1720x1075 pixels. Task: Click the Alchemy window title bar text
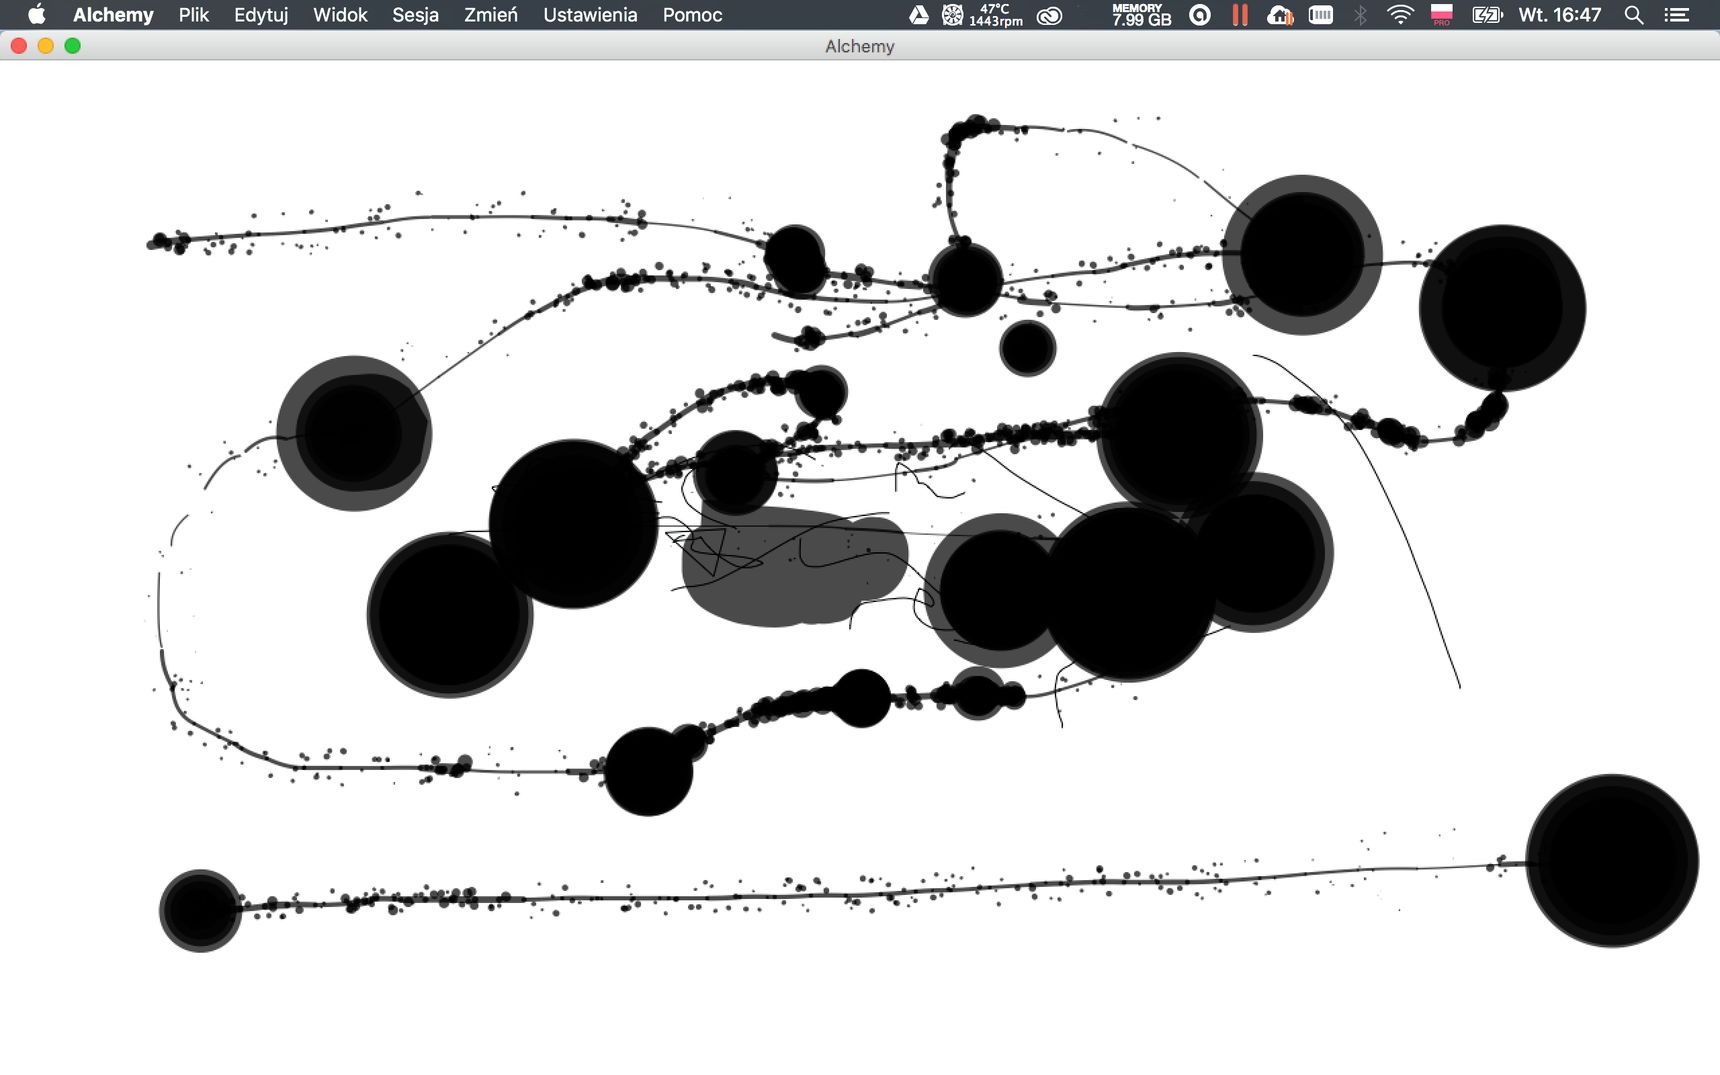[x=859, y=46]
